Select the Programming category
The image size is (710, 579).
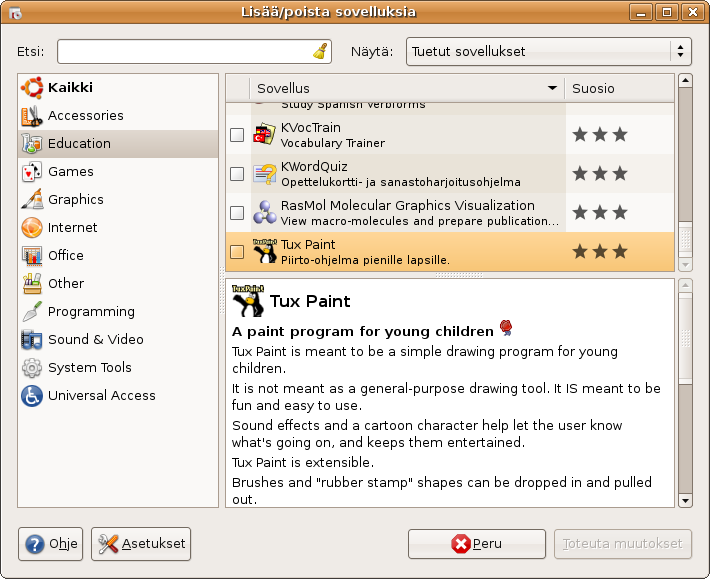118,311
